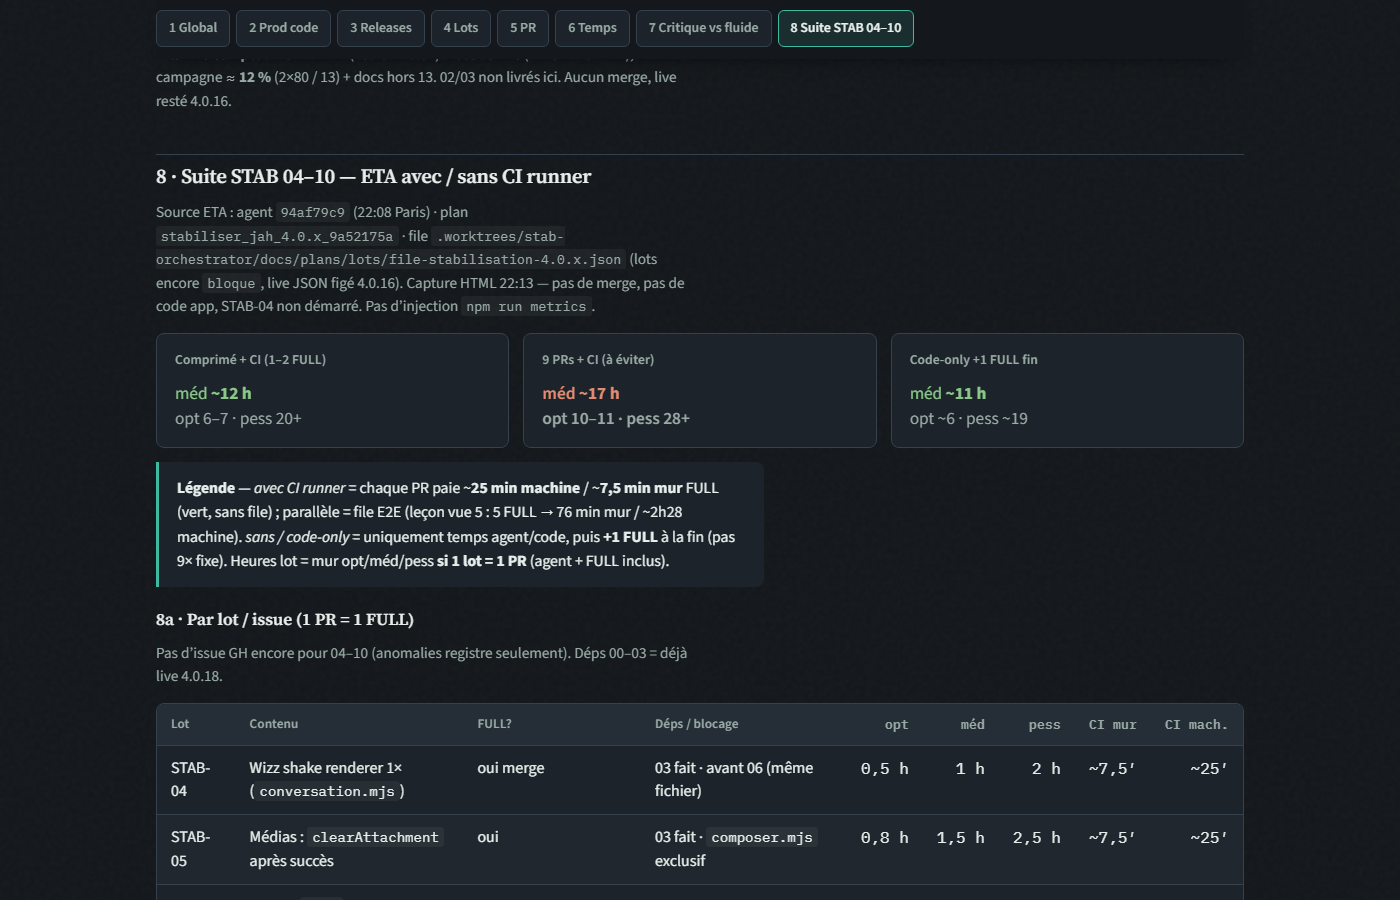
Task: Select the 8 Suite STAB 04–10 tab
Action: 846,28
